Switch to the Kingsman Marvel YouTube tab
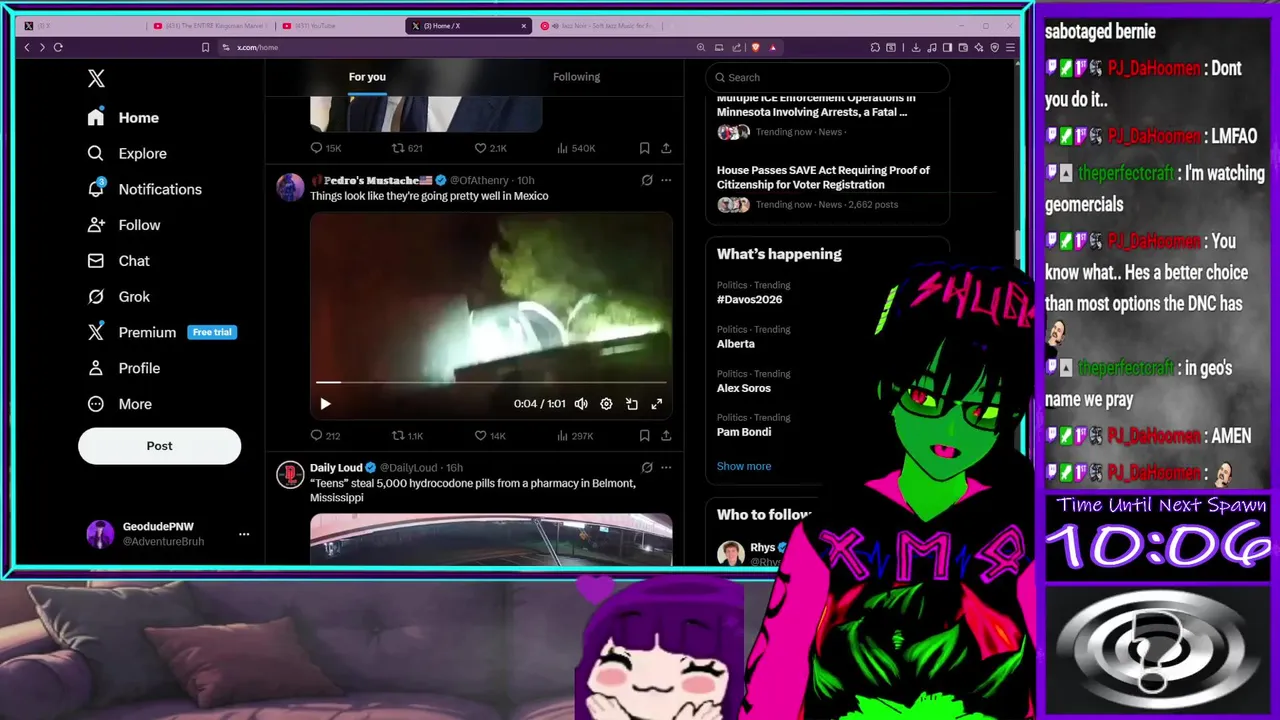The image size is (1280, 720). (x=208, y=26)
